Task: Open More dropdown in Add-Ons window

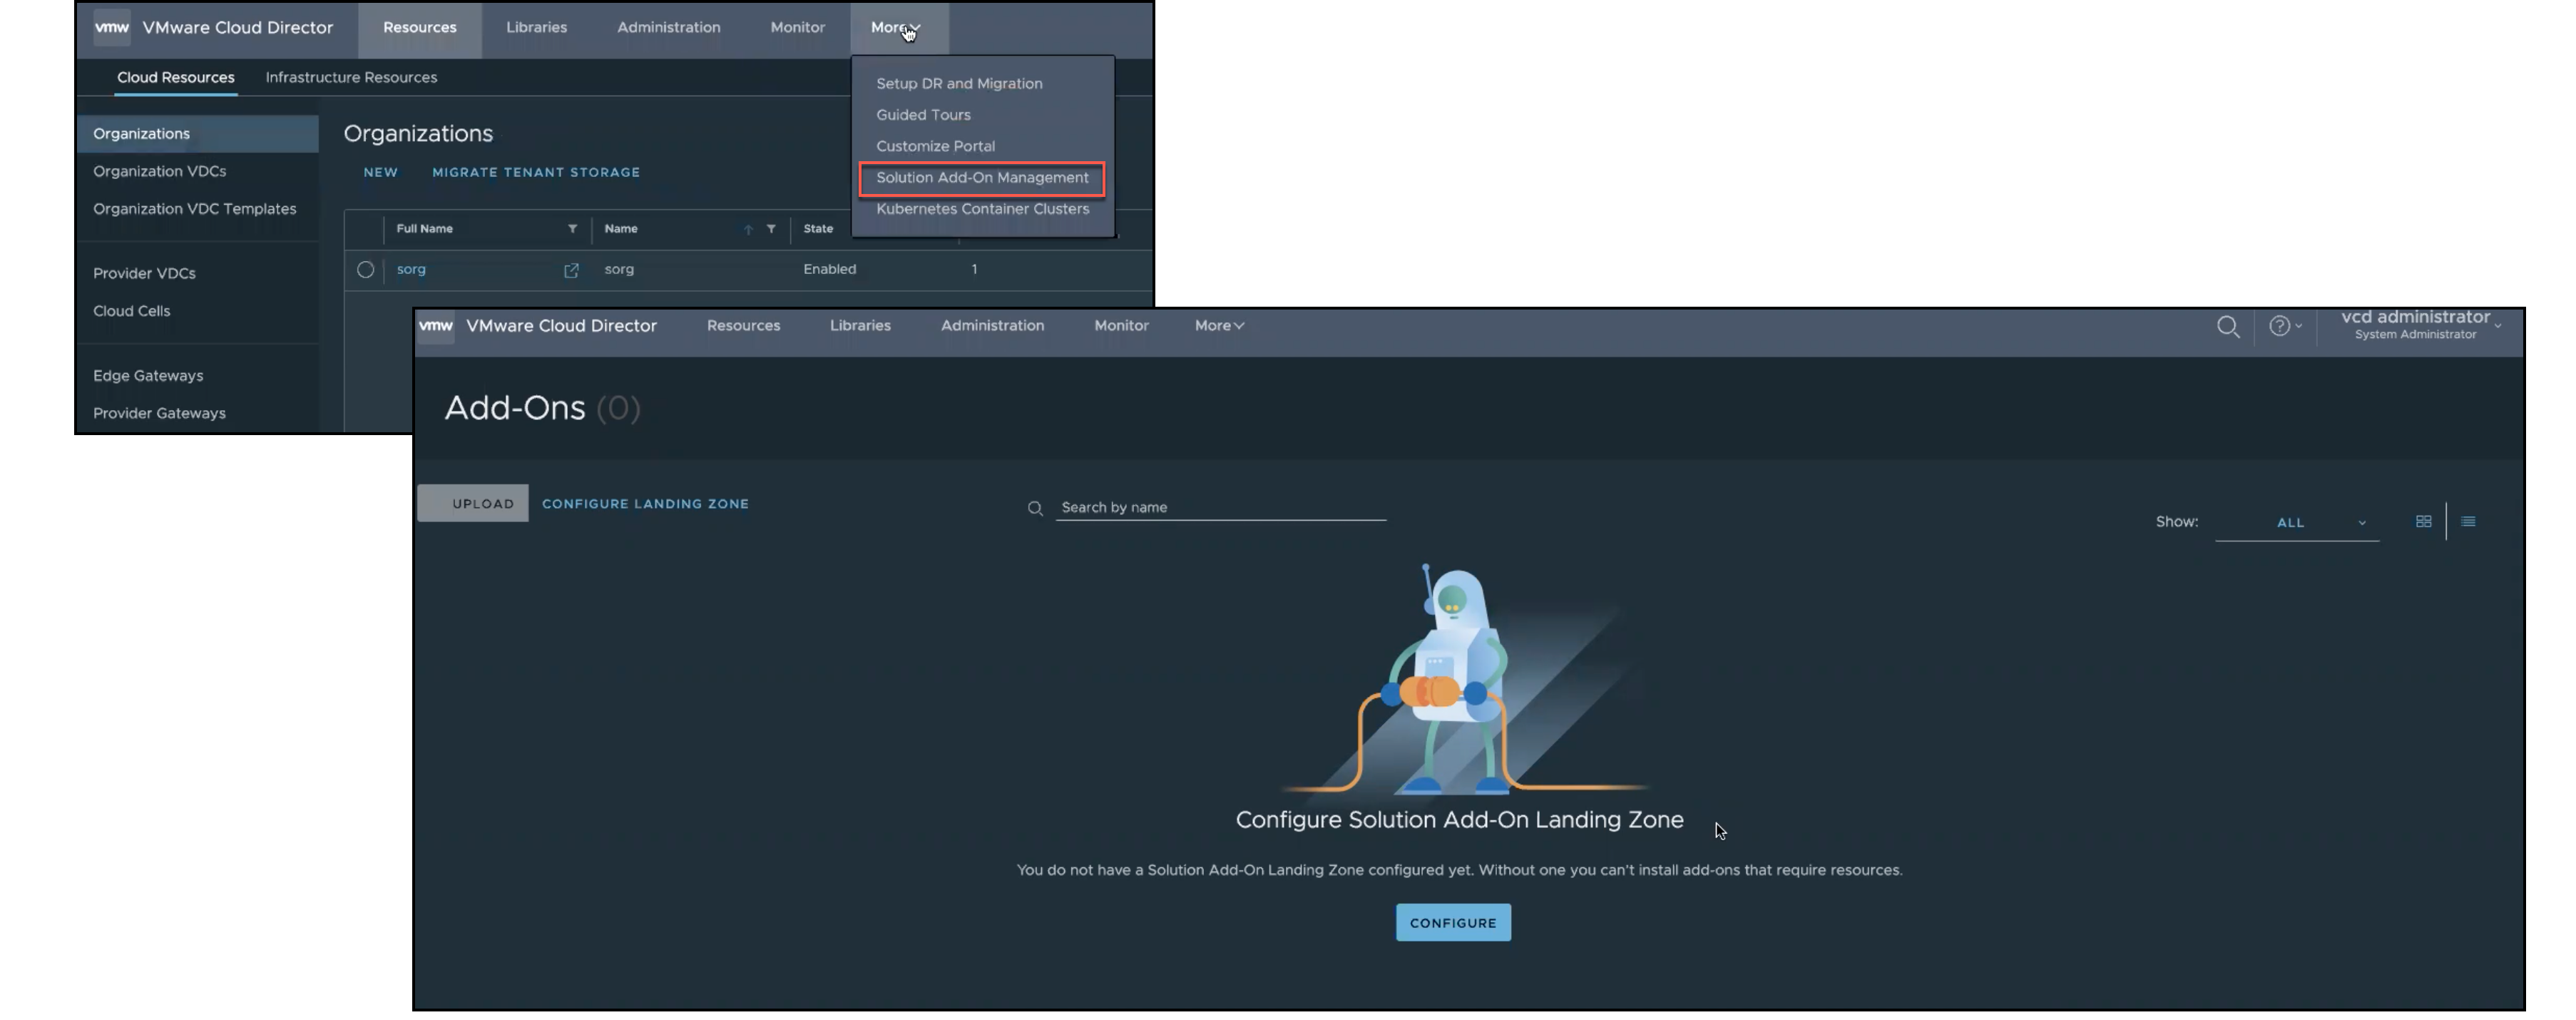Action: click(x=1218, y=326)
